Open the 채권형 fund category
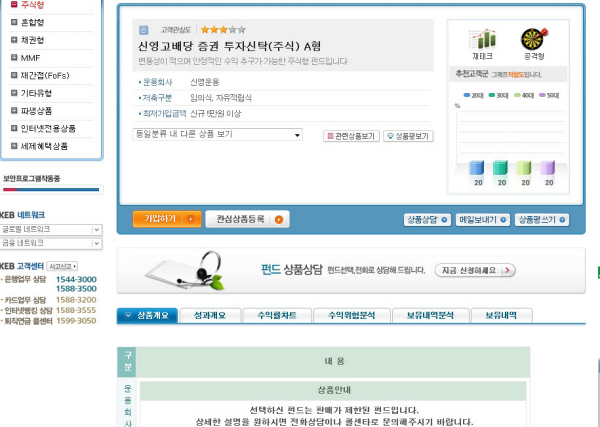Viewport: 600px width, 427px height. [x=33, y=40]
